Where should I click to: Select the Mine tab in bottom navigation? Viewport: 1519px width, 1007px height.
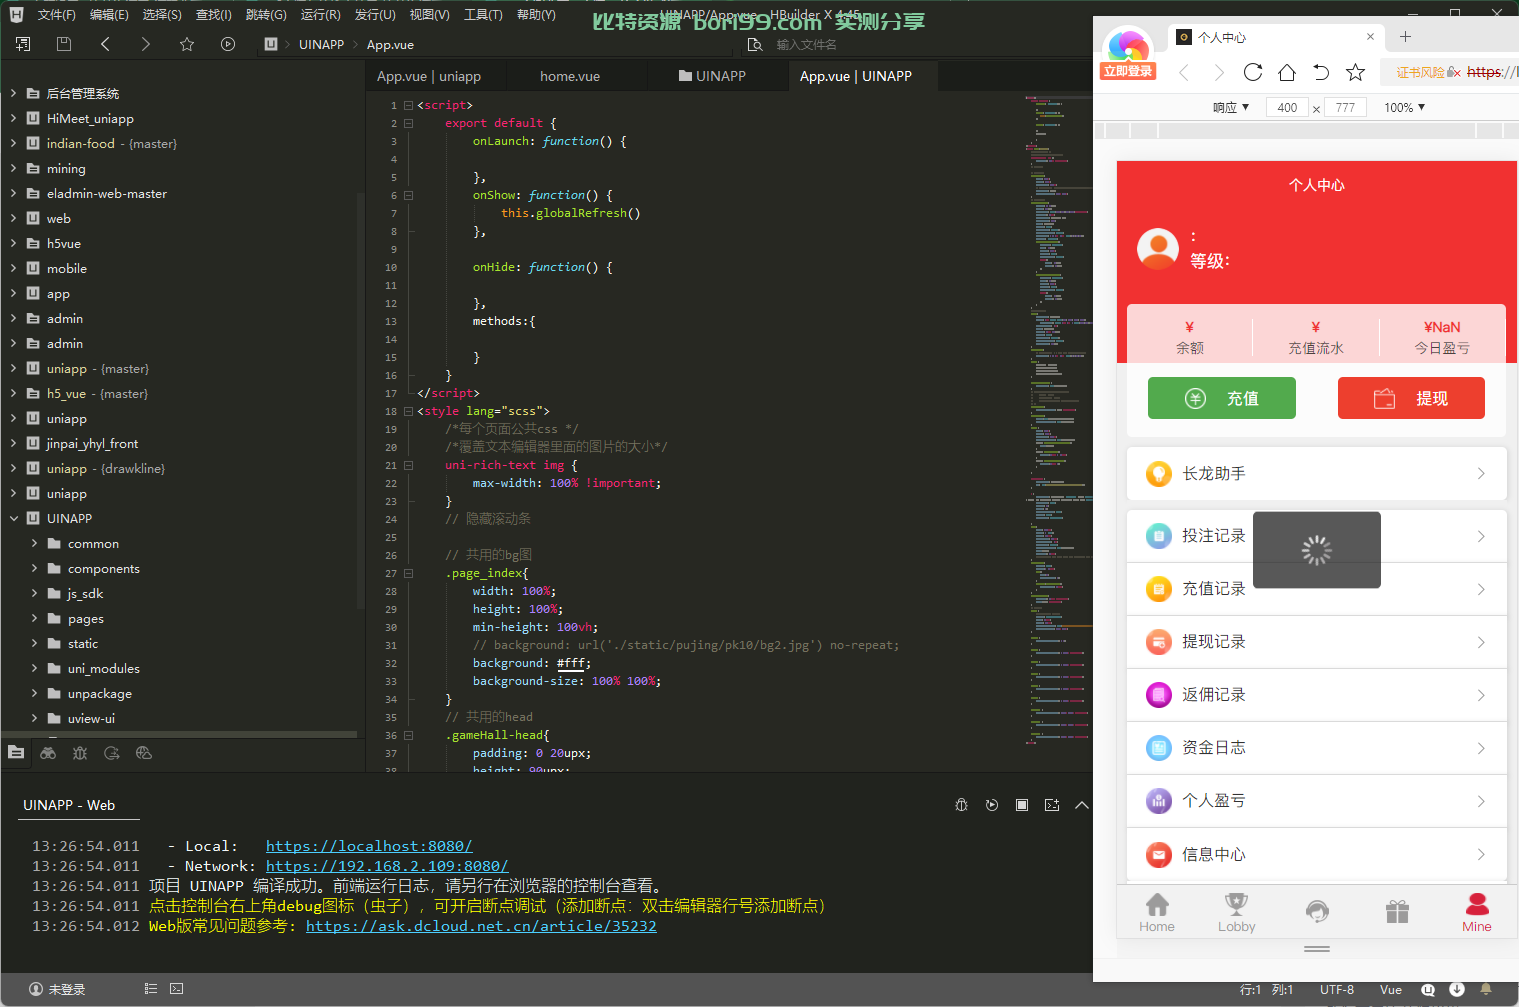click(x=1477, y=912)
